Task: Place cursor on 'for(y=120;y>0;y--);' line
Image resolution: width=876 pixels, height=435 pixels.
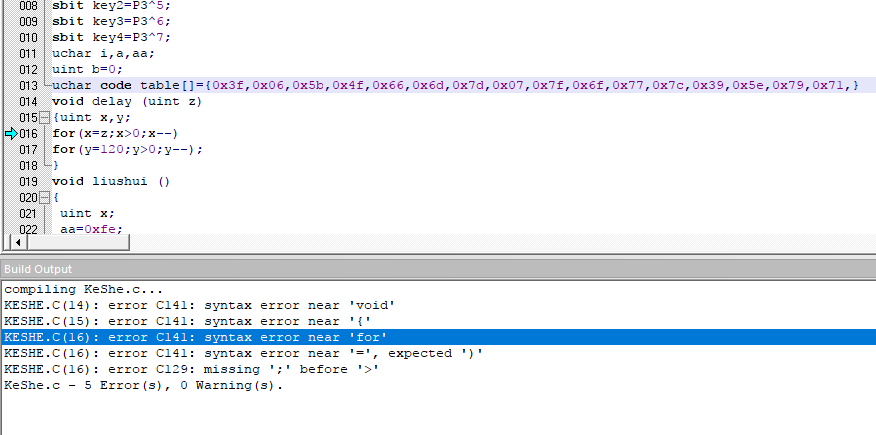Action: [x=127, y=150]
